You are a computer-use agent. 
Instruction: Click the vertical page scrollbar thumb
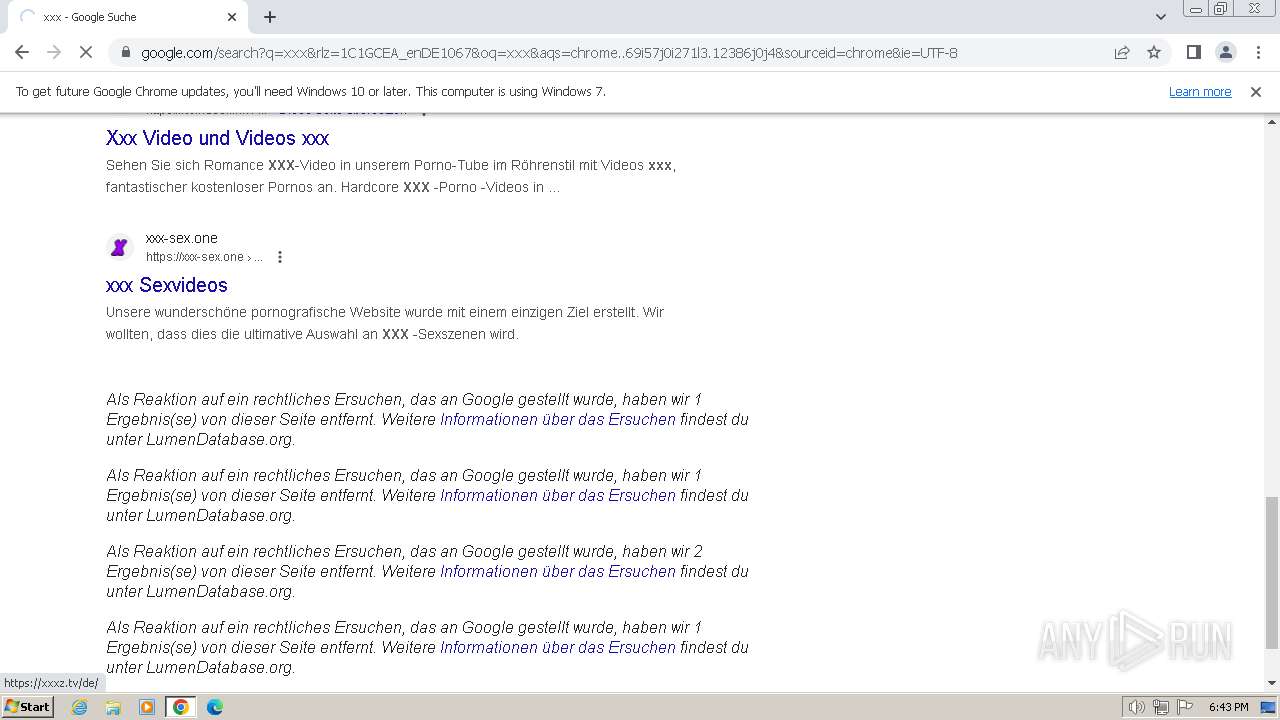coord(1272,572)
